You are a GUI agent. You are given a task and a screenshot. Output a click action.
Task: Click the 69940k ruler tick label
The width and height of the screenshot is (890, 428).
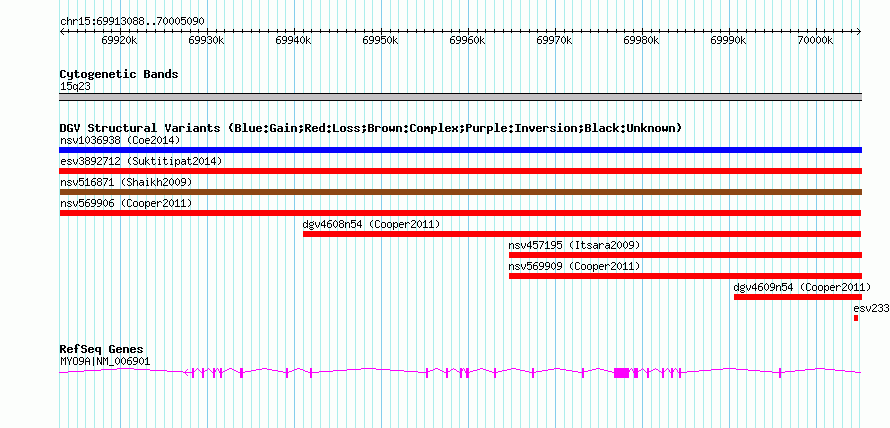pos(293,40)
